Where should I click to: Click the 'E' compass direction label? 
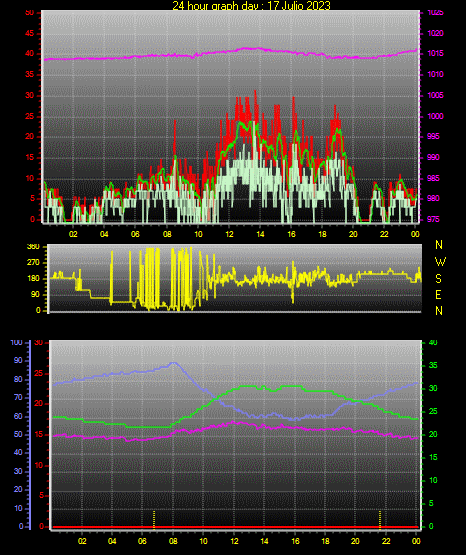tap(438, 295)
